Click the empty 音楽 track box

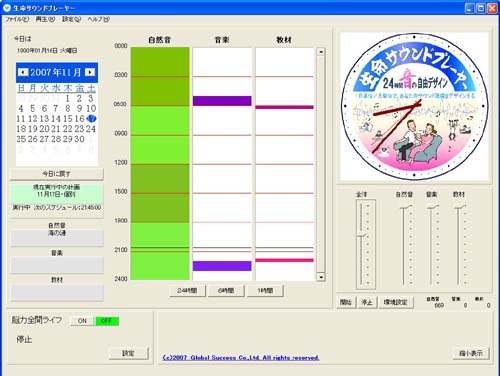[x=57, y=265]
